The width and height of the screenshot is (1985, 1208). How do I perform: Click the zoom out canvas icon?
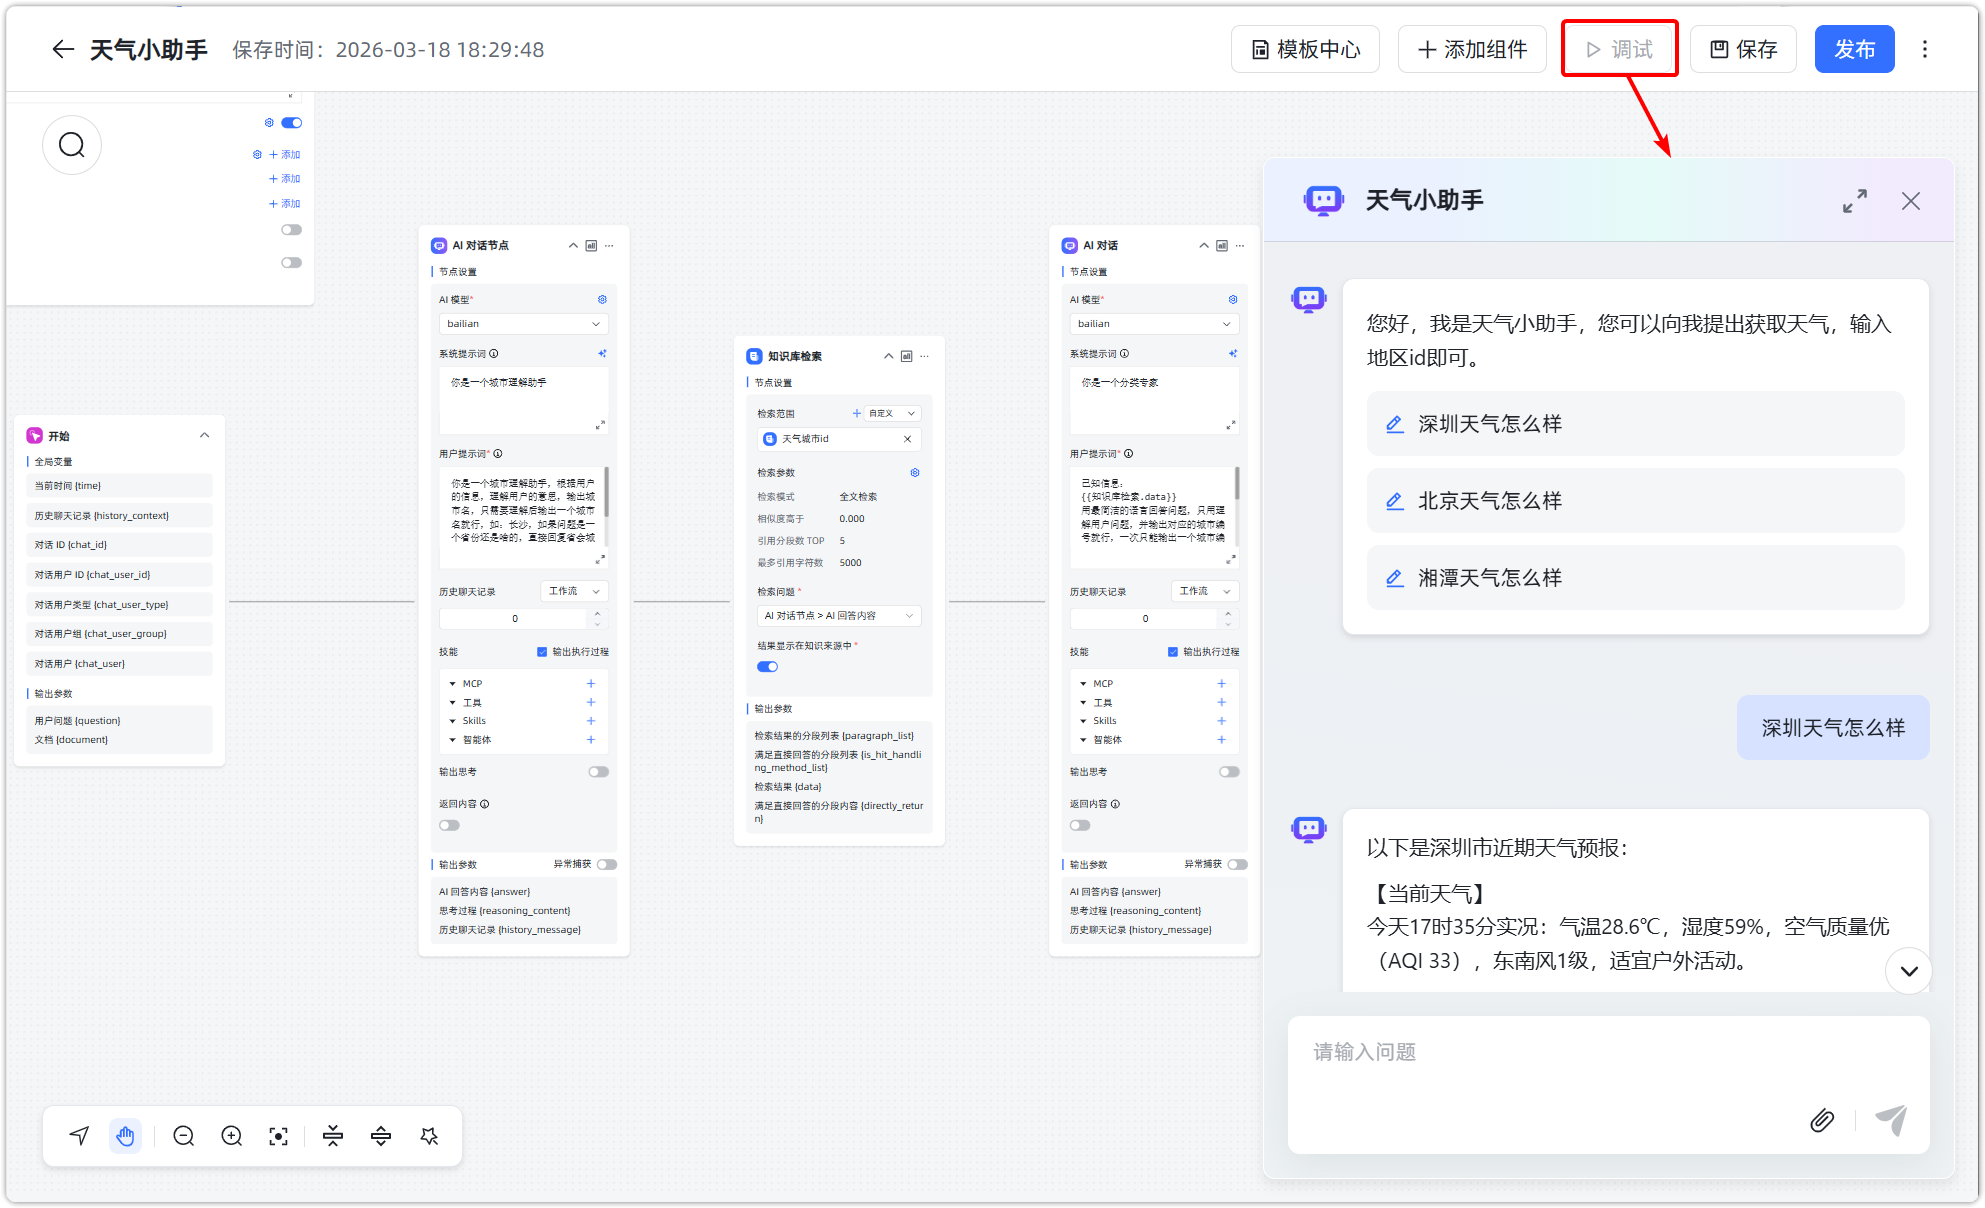pos(184,1136)
